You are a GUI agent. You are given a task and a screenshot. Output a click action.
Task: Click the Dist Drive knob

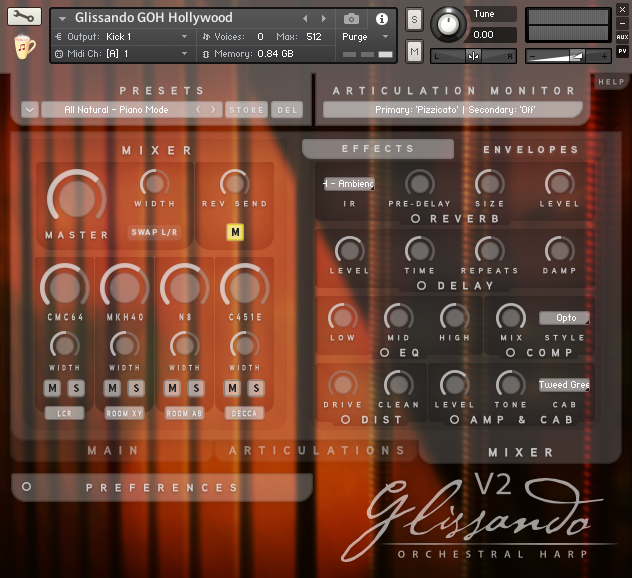coord(343,385)
